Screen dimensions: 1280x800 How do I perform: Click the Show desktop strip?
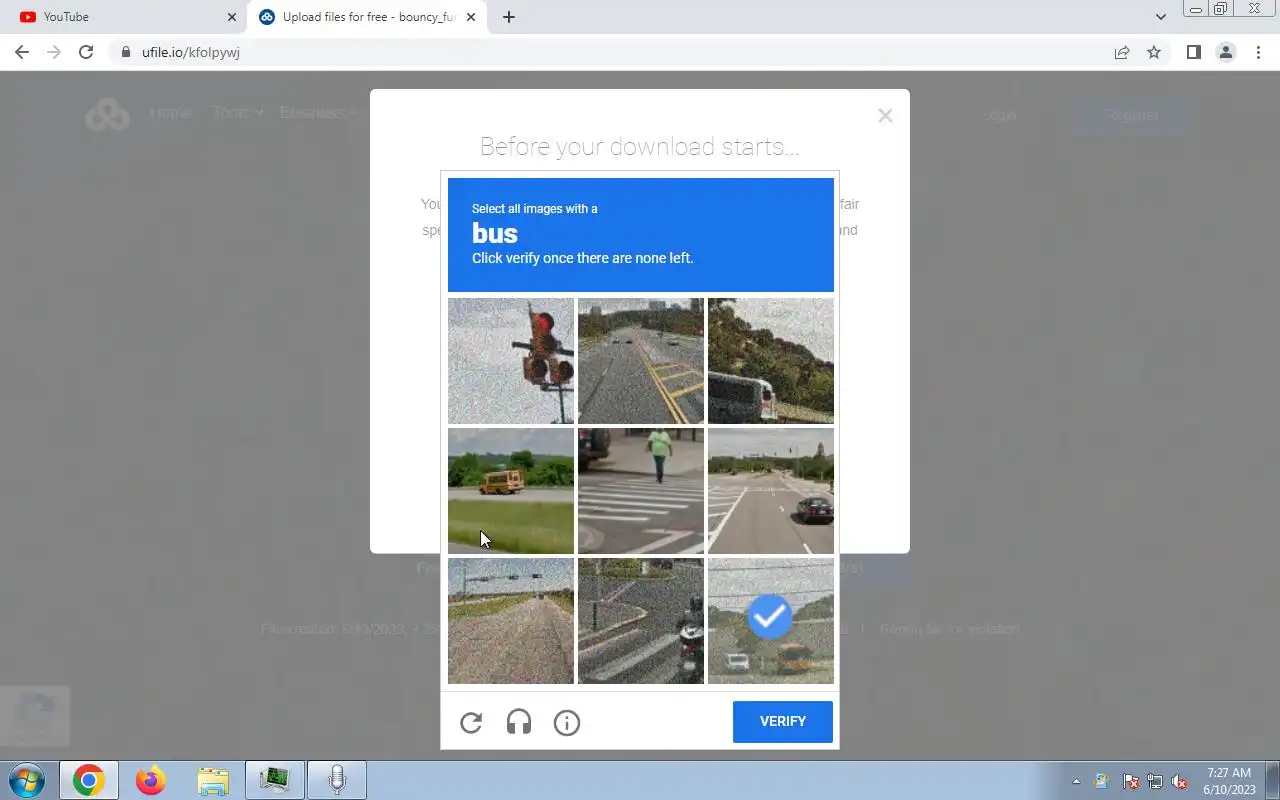coord(1273,780)
